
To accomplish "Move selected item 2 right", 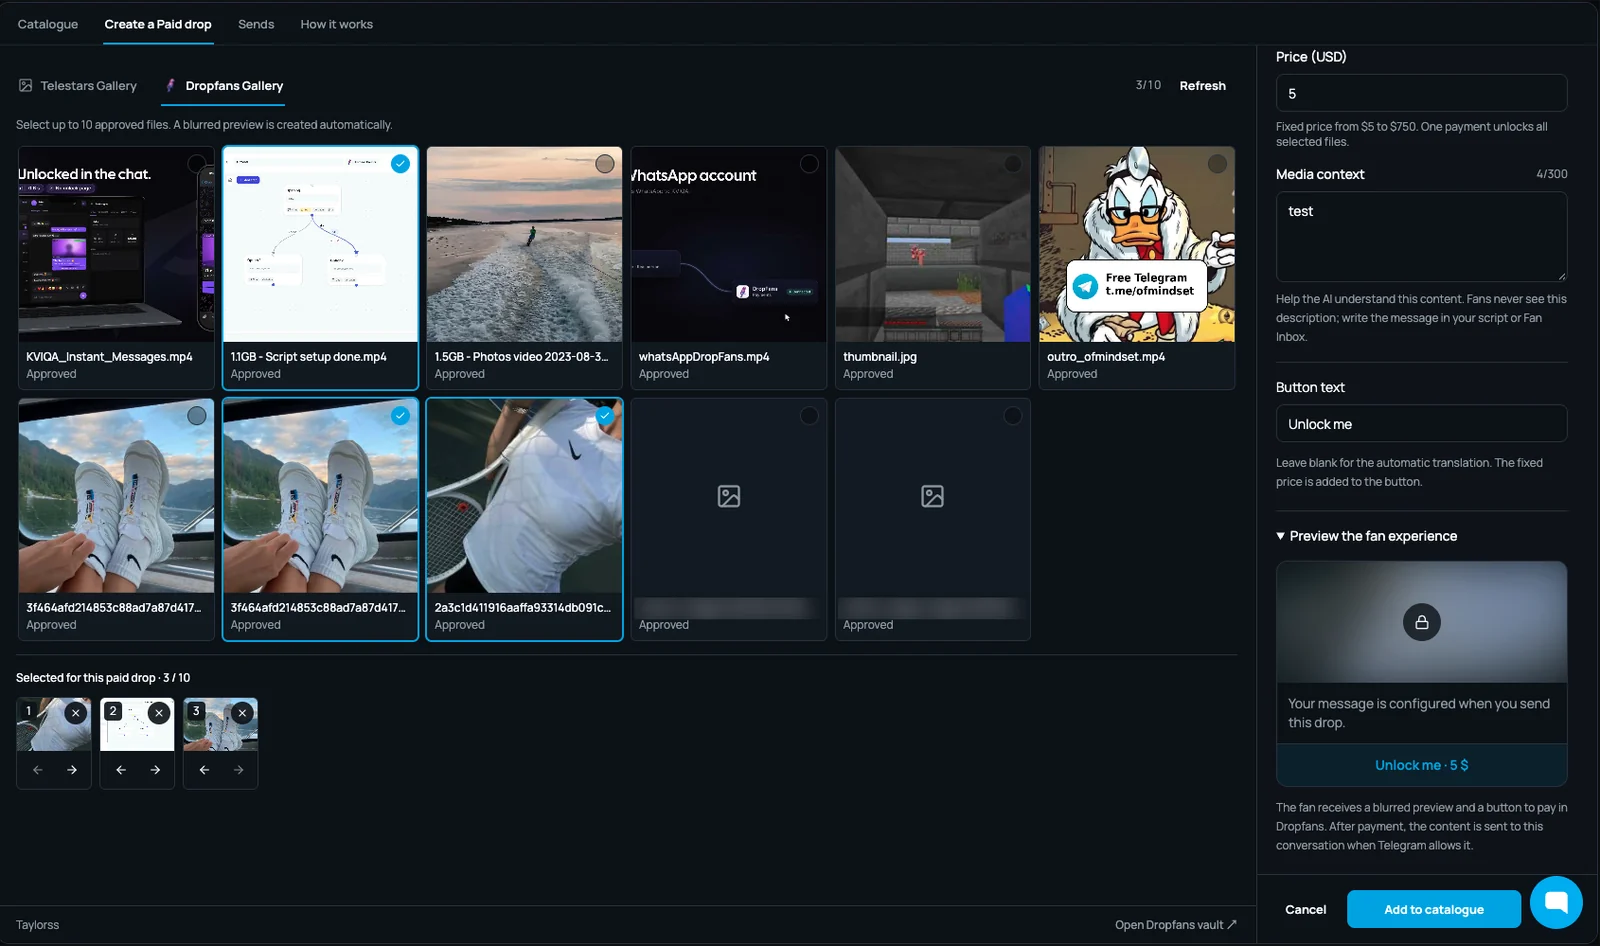I will coord(155,770).
